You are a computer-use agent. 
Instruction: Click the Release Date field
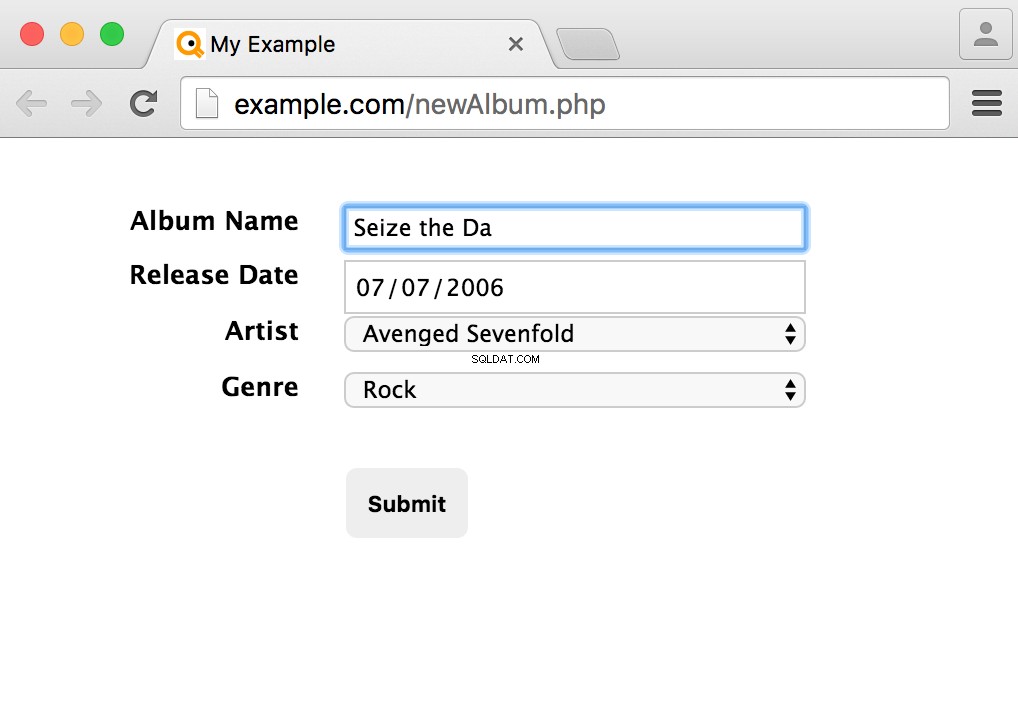pos(575,287)
